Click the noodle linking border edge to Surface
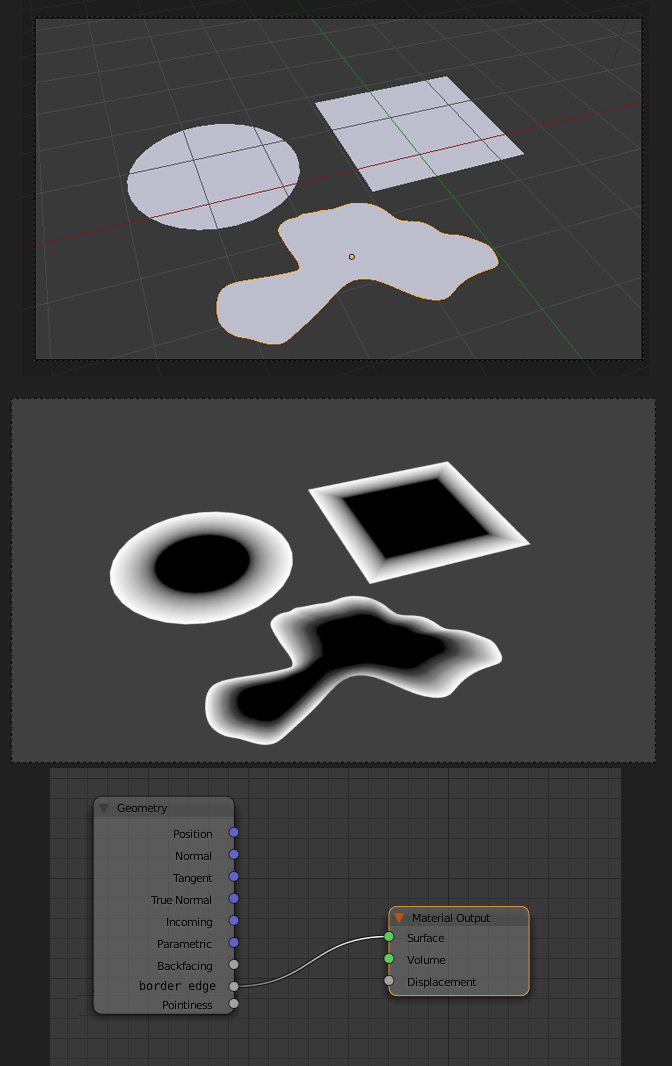Viewport: 672px width, 1066px height. pyautogui.click(x=311, y=961)
